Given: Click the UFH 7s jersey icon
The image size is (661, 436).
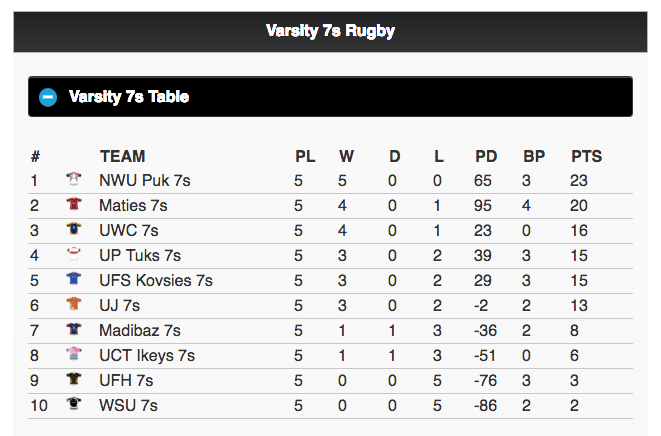Looking at the screenshot, I should 73,380.
